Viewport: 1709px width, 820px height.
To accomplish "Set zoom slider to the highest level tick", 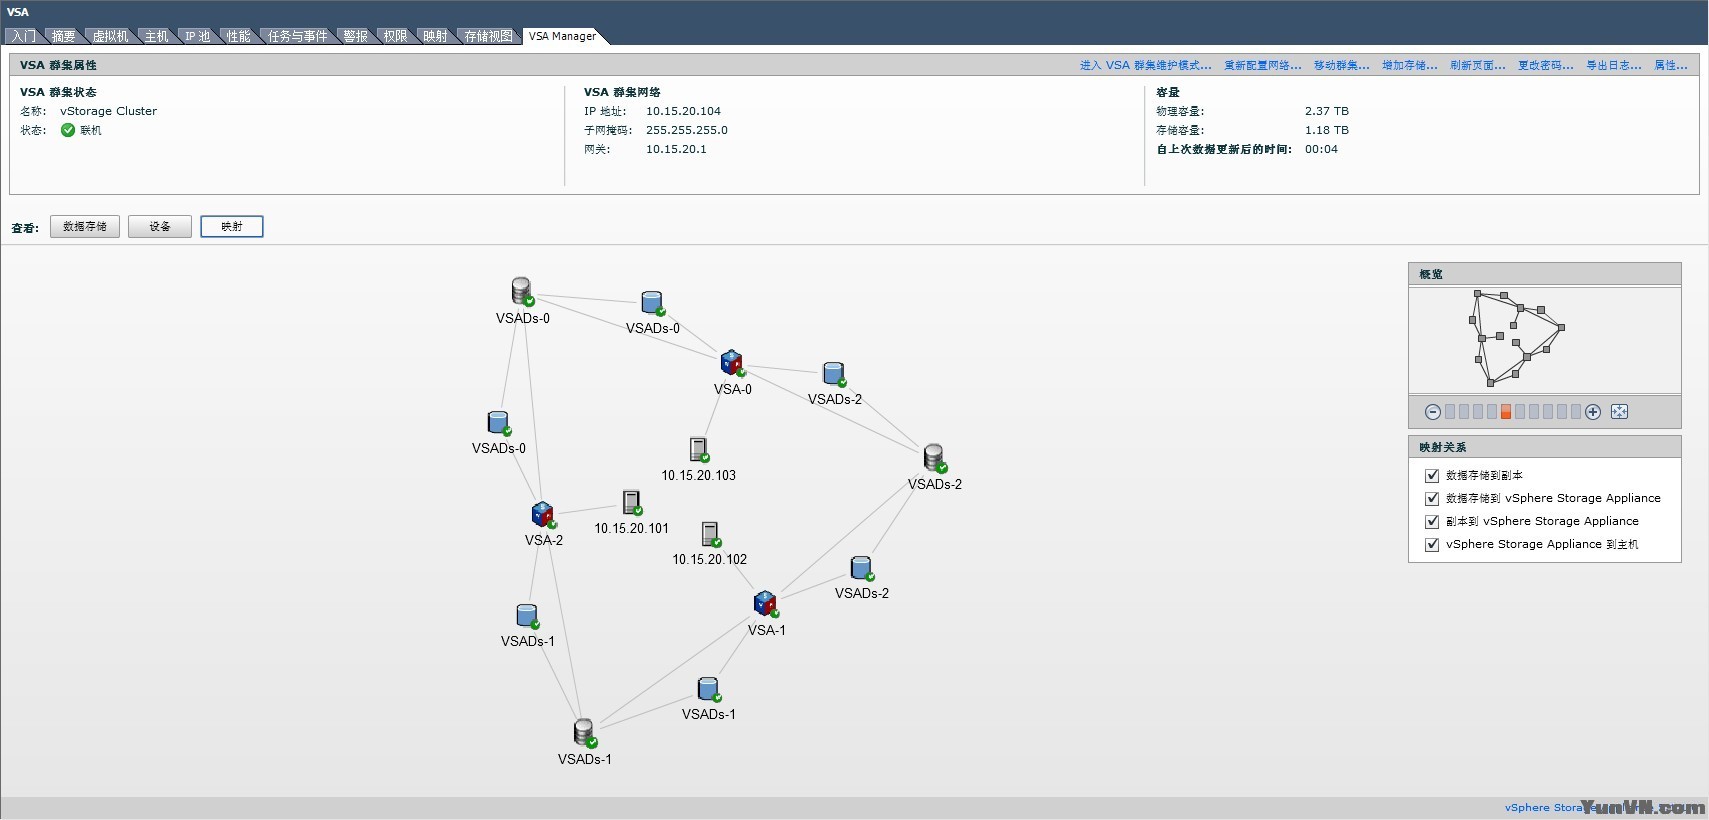I will [1576, 412].
